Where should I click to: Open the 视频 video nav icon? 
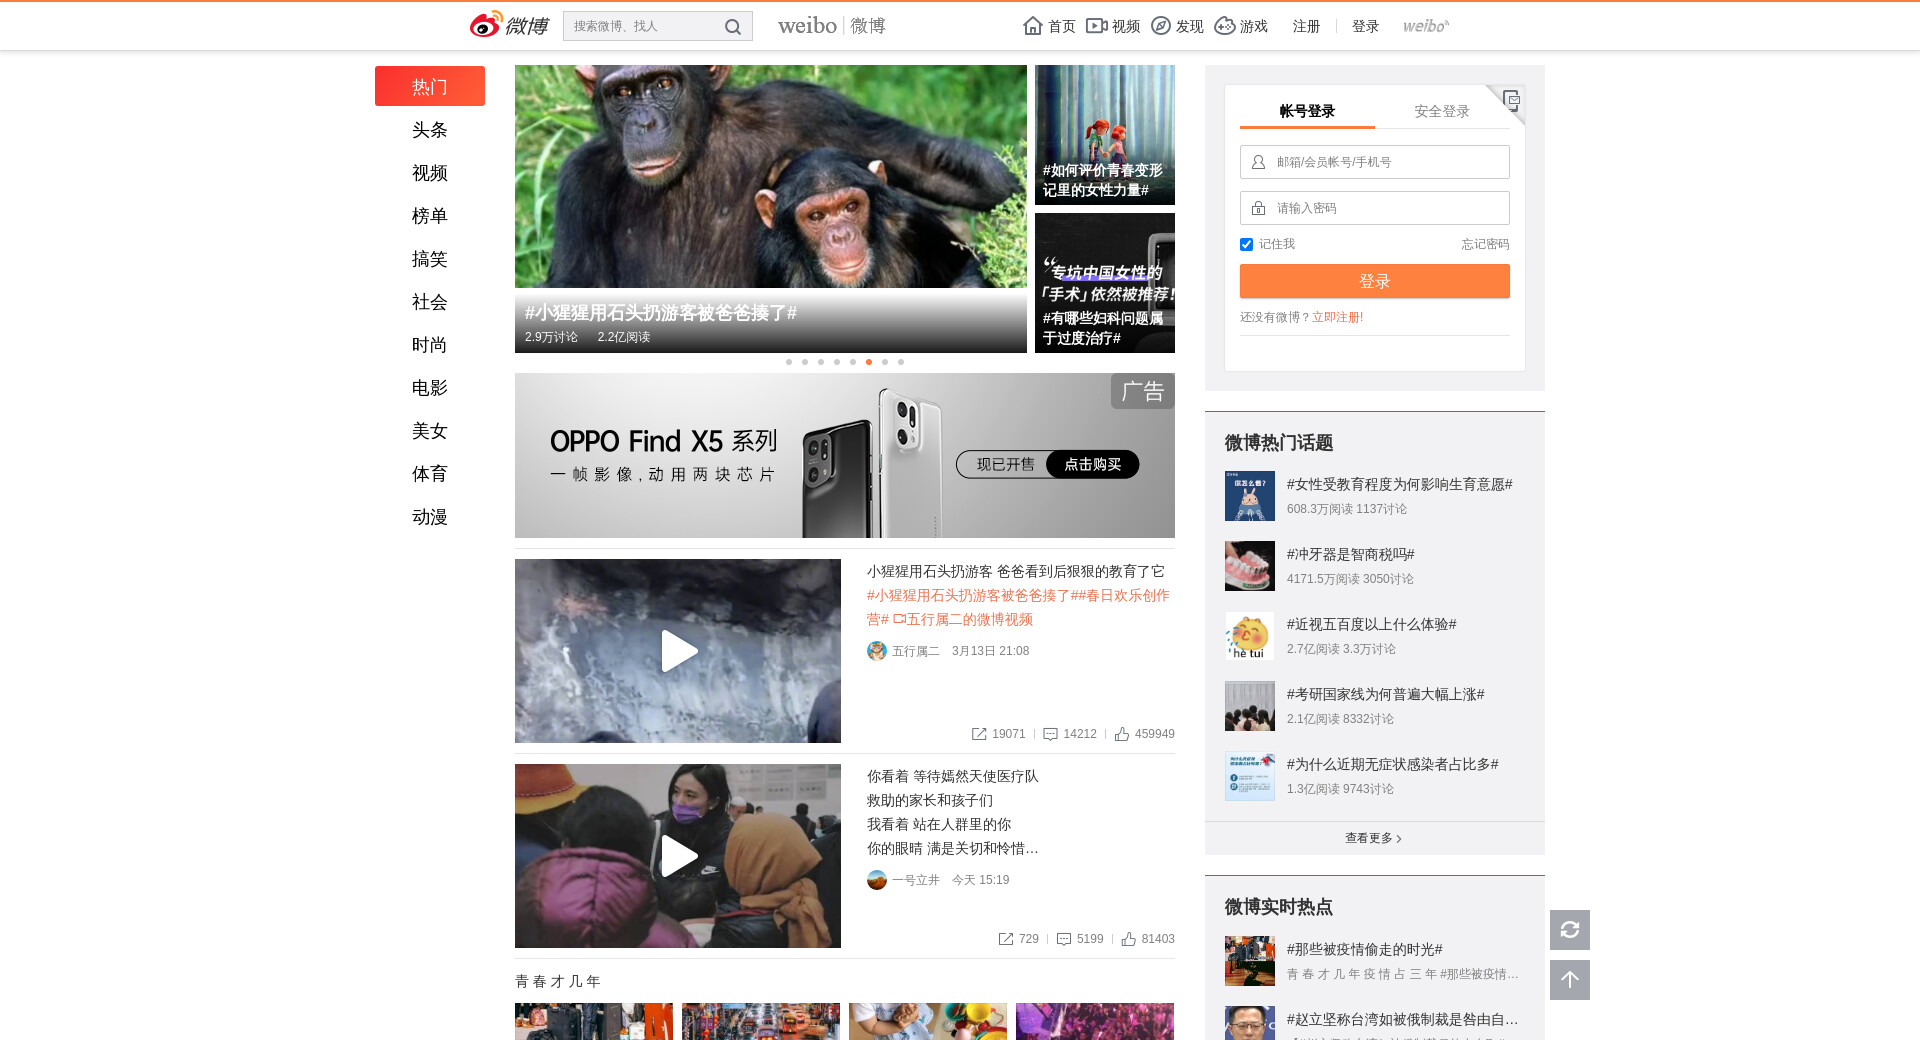(1097, 26)
